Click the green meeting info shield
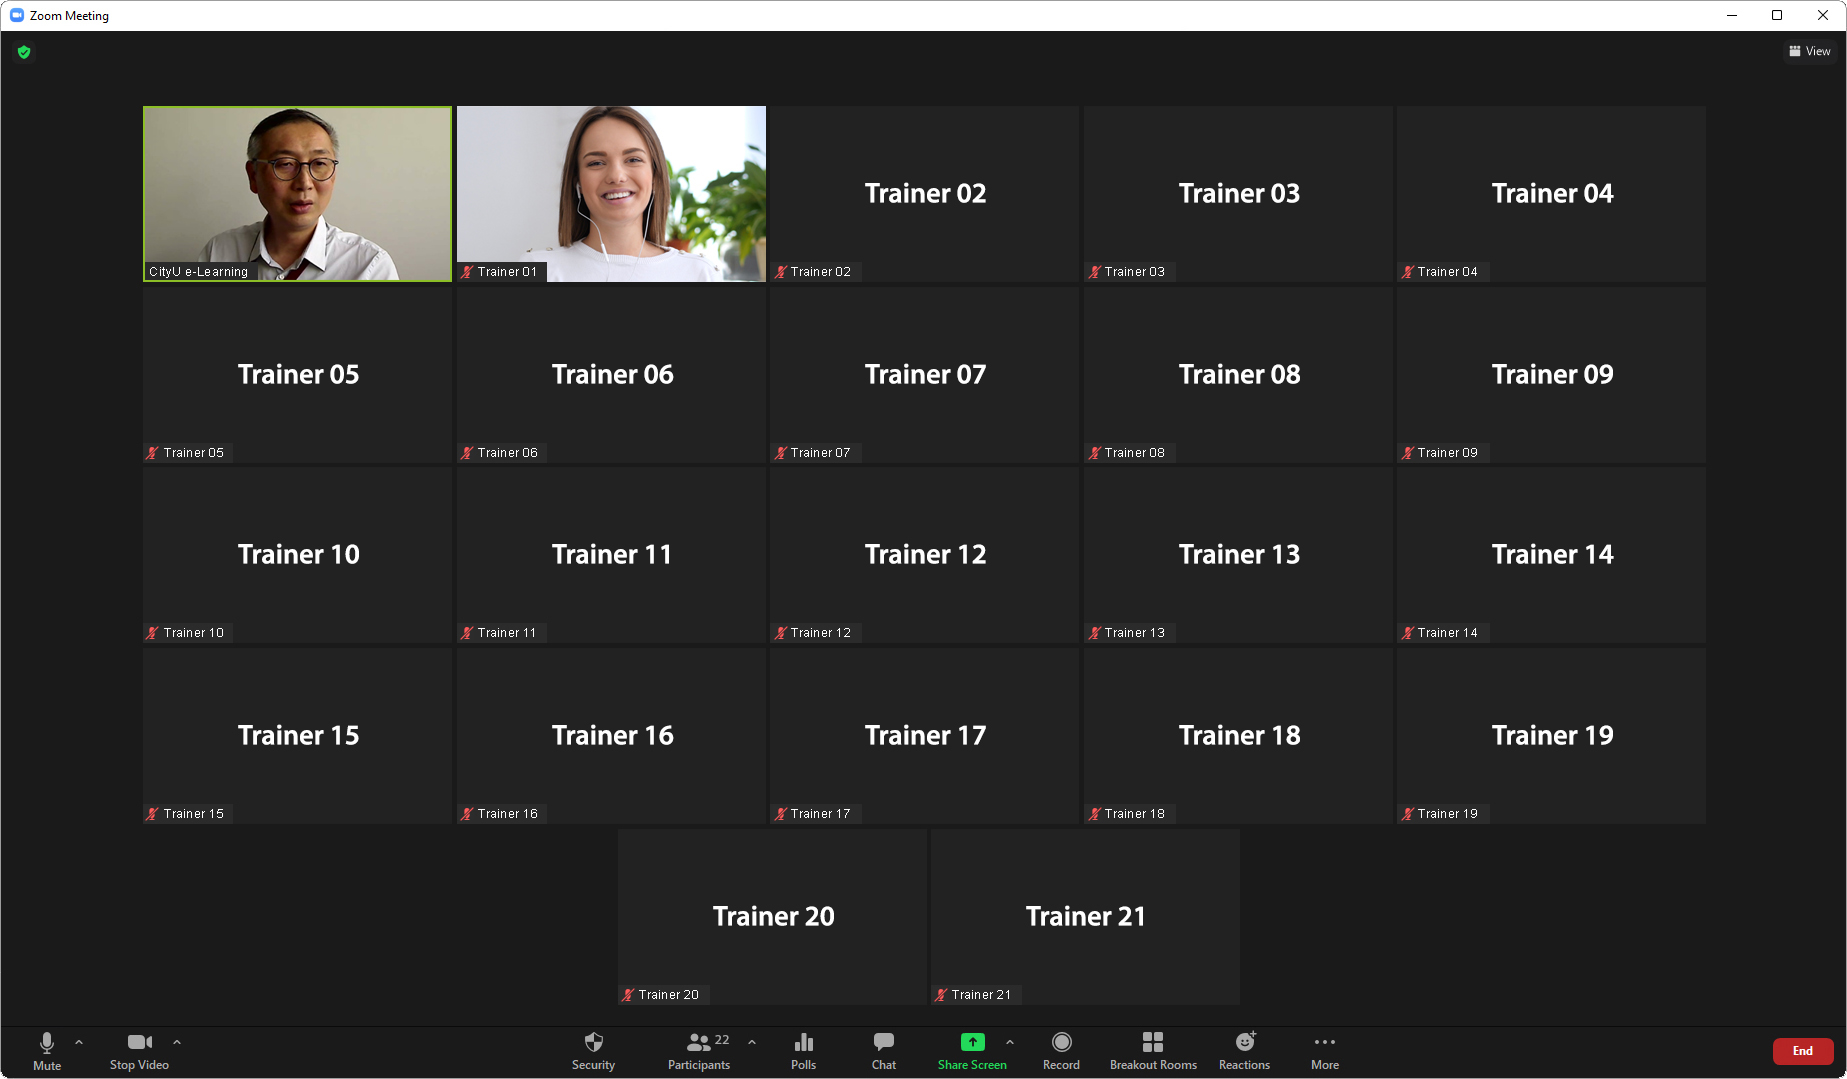The width and height of the screenshot is (1847, 1079). click(x=24, y=52)
